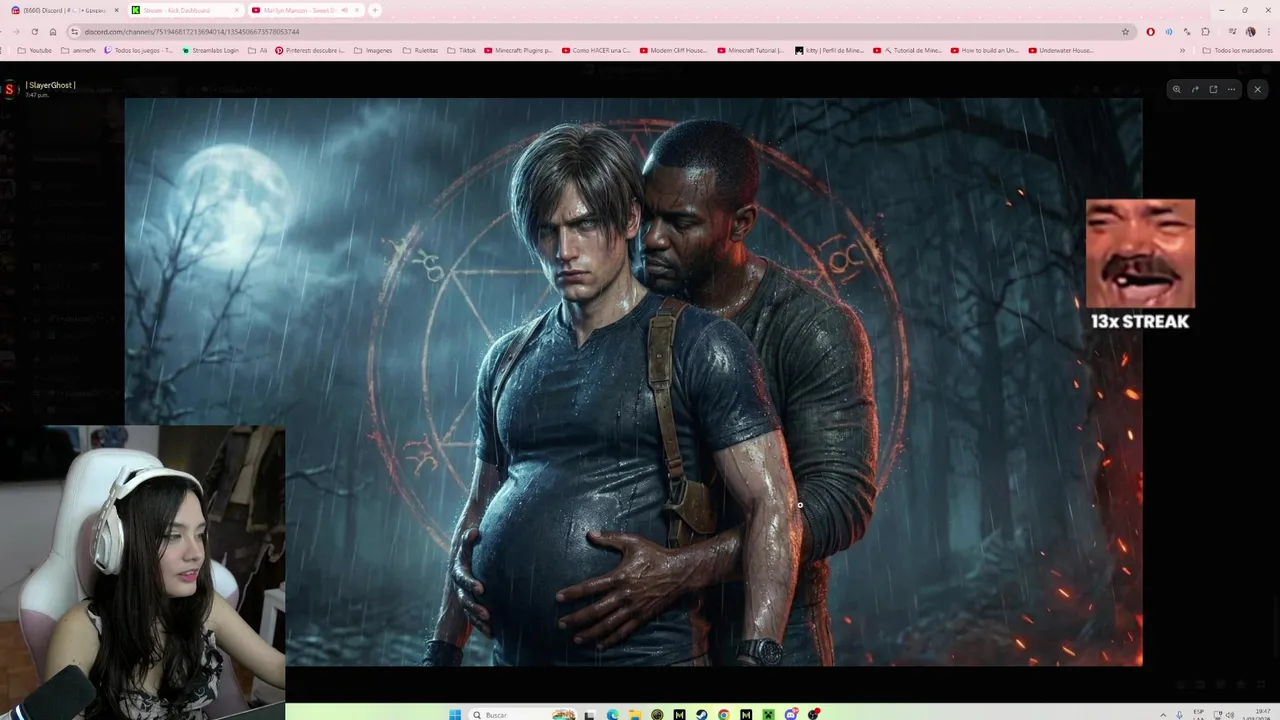Click the Opera extension icon
The width and height of the screenshot is (1280, 720).
tap(1150, 32)
